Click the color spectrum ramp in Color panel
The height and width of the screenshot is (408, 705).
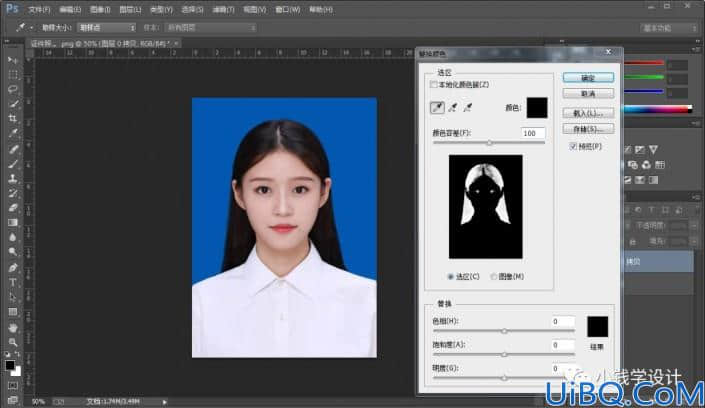(x=657, y=109)
